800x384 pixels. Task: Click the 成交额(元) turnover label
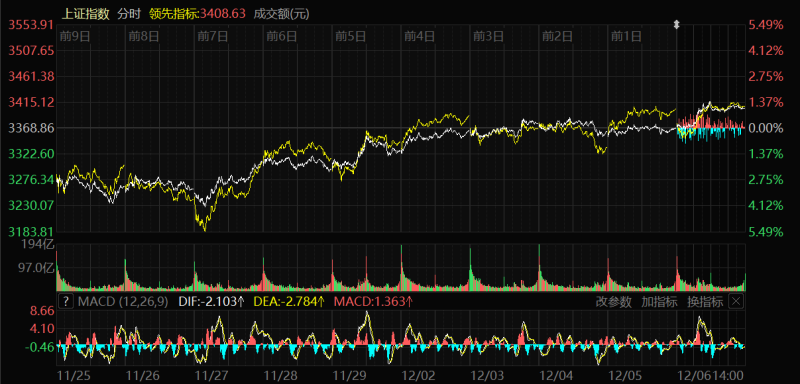pos(281,14)
